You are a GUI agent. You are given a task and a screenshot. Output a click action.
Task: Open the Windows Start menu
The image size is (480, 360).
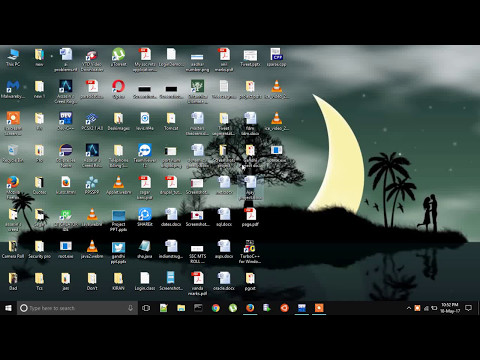tap(8, 308)
